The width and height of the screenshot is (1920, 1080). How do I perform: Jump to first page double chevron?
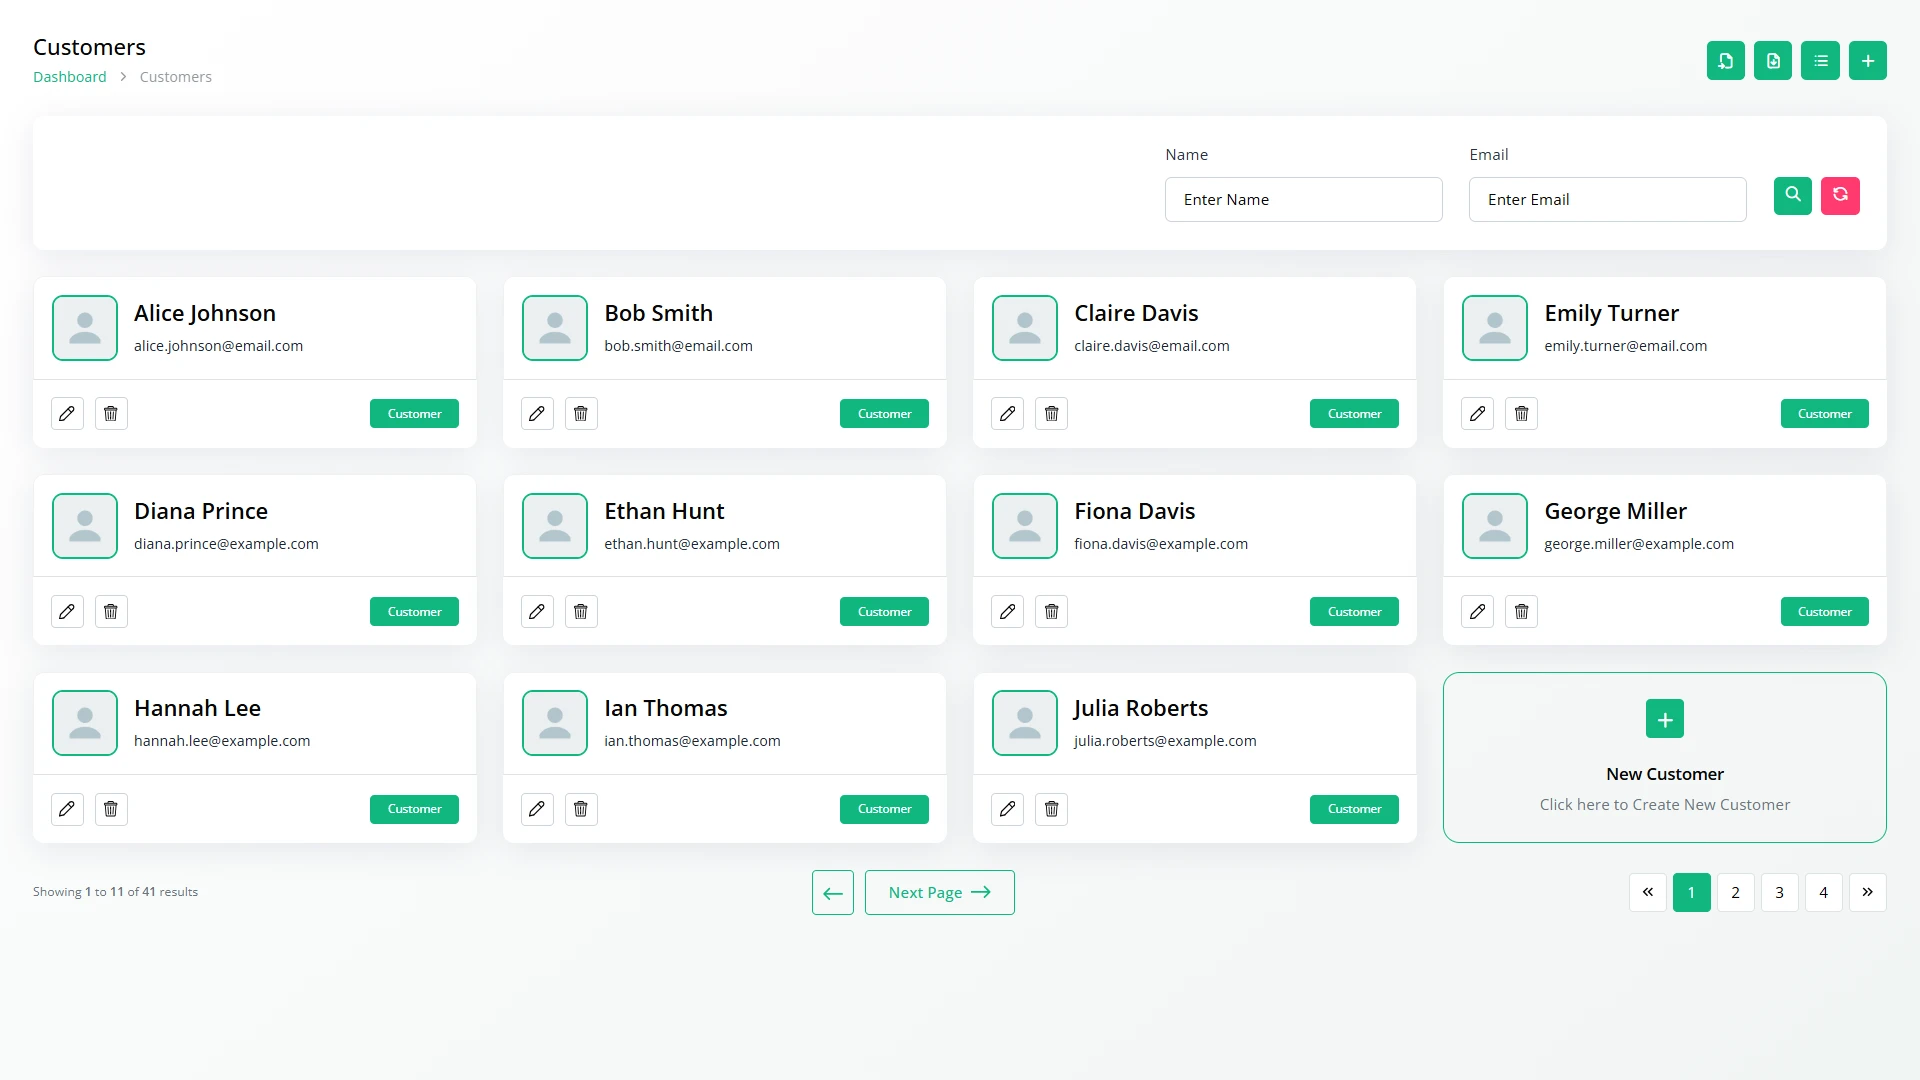pos(1647,892)
